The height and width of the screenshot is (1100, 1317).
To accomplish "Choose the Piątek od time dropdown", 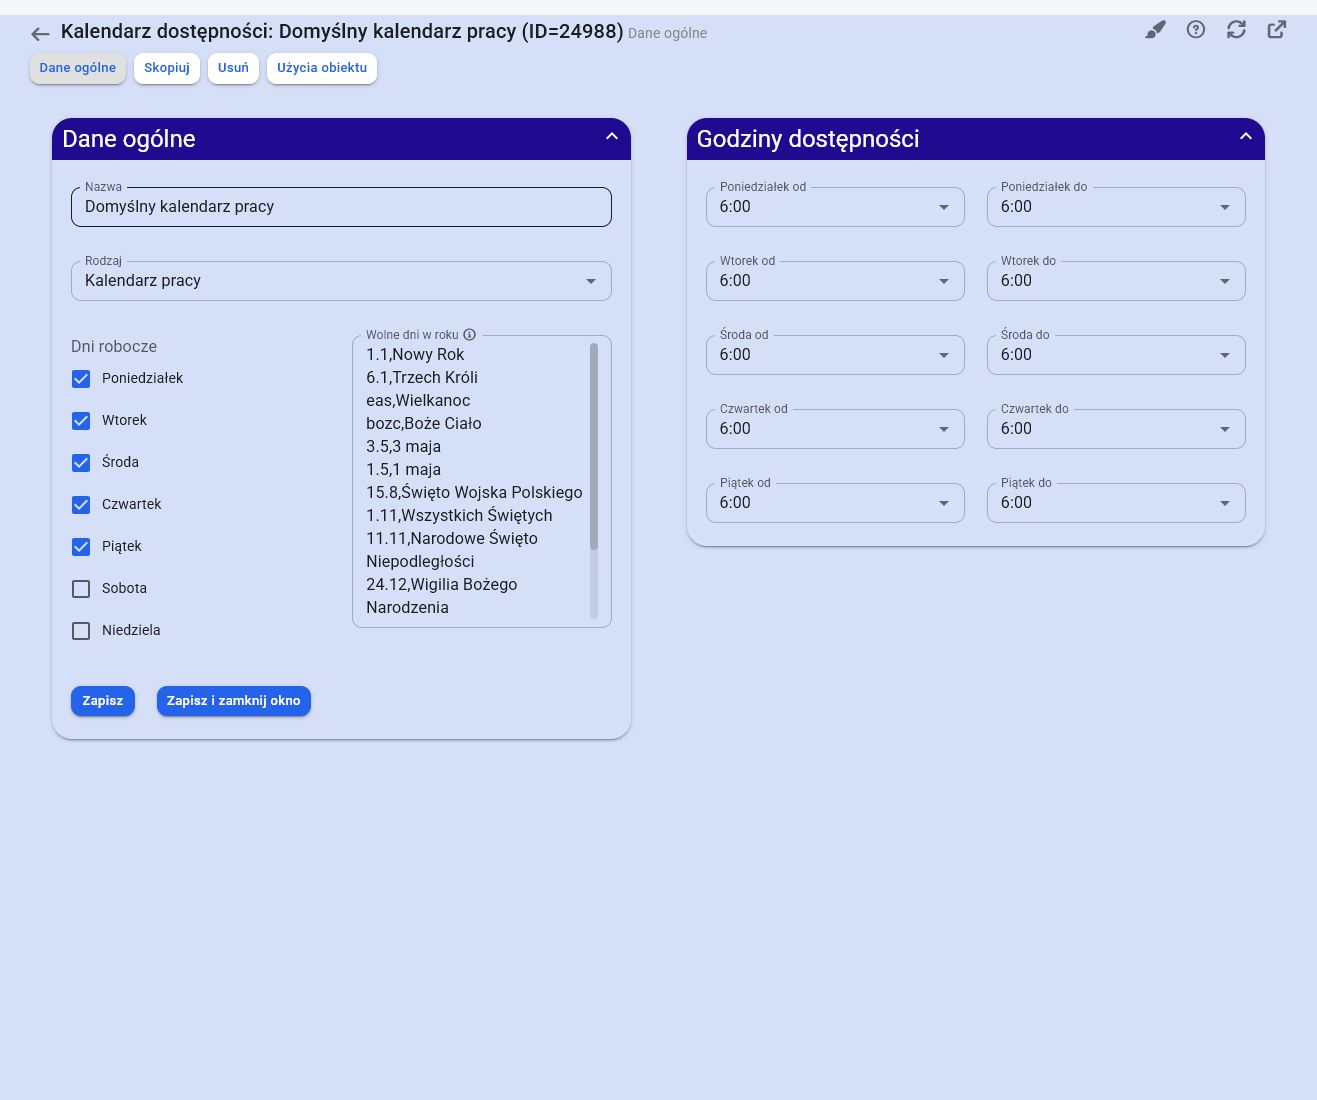I will 835,503.
